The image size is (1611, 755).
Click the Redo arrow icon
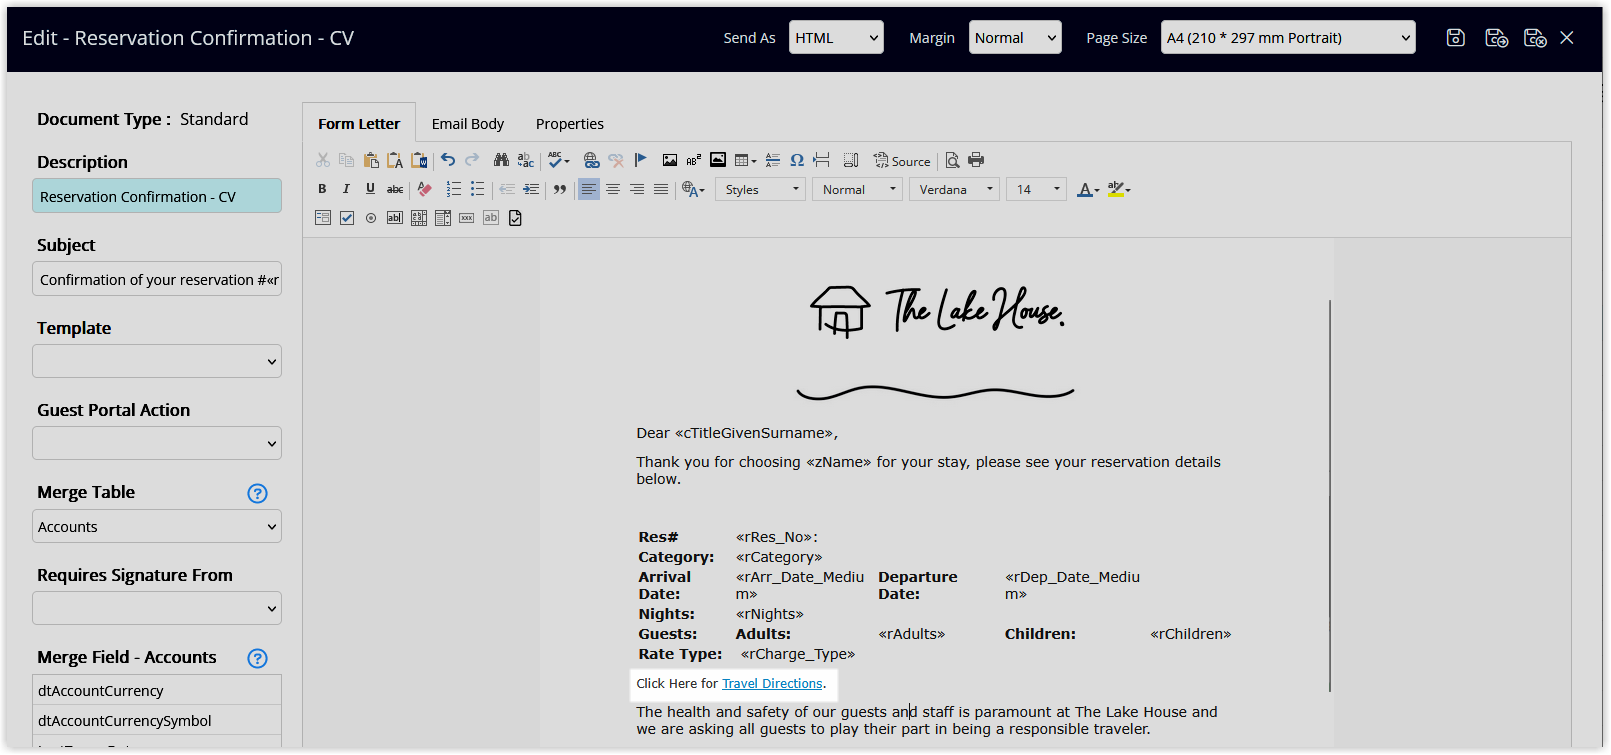point(472,160)
